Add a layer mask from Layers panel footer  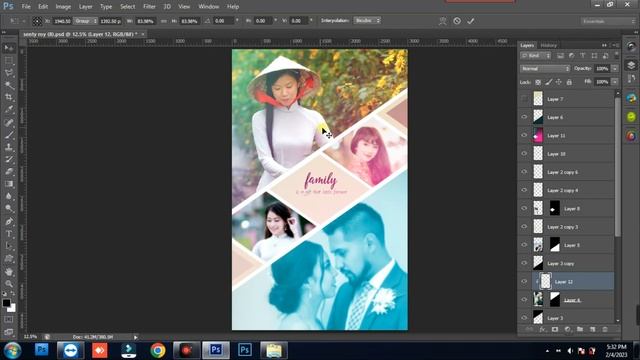coord(555,329)
